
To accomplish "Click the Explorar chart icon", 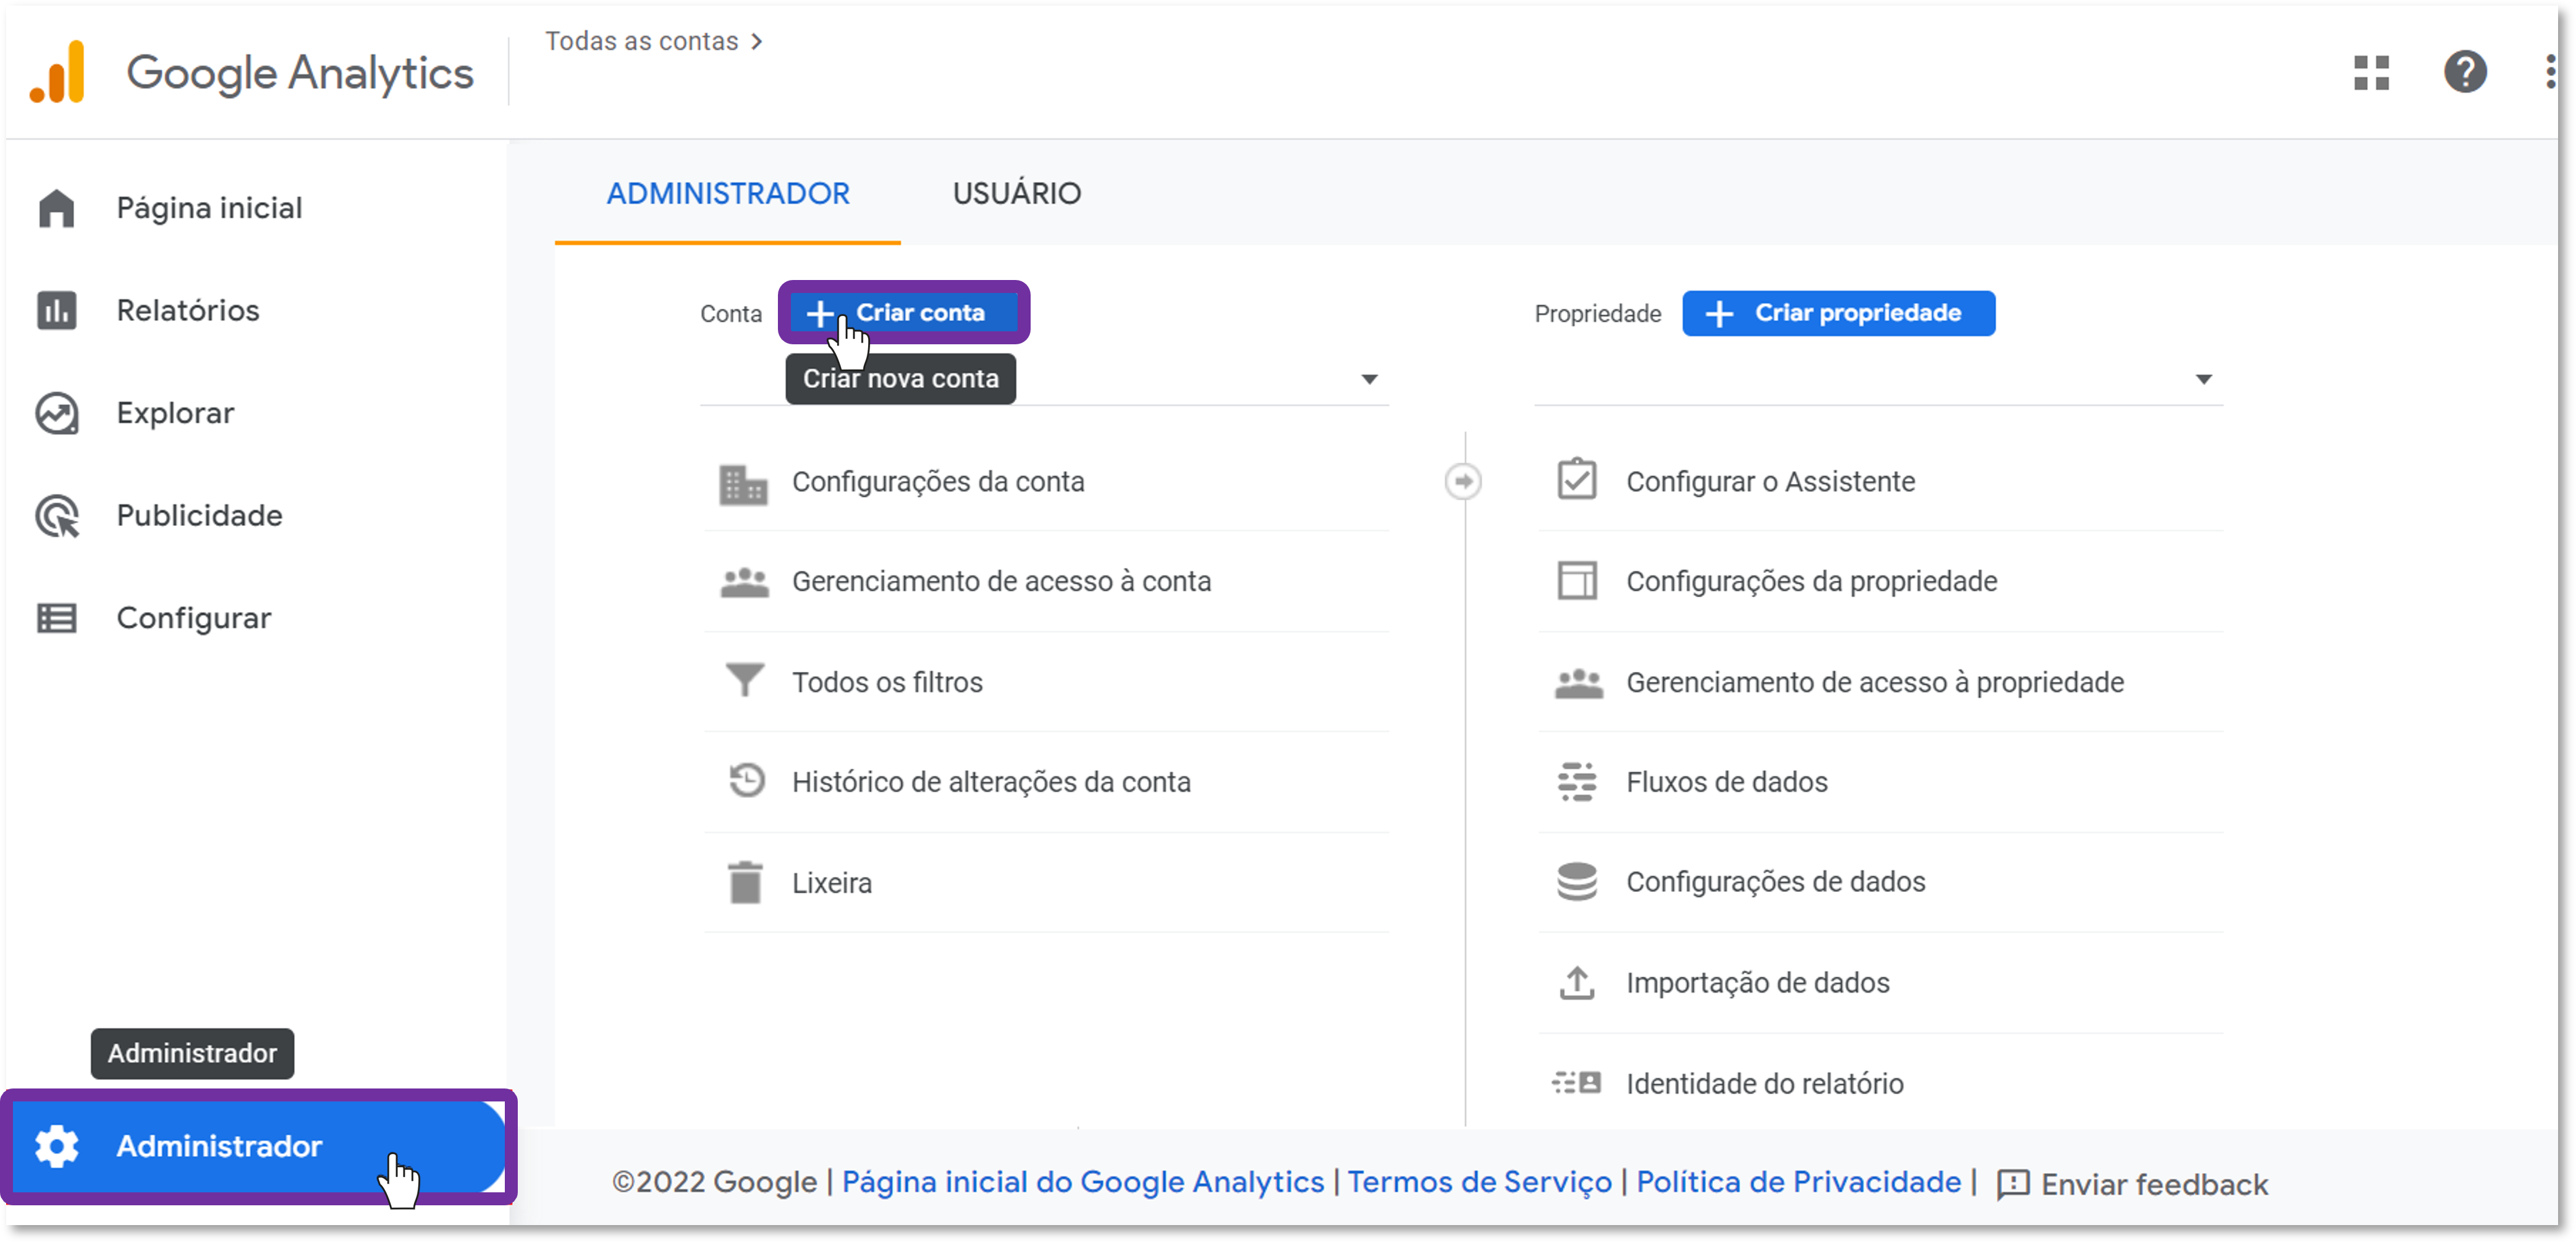I will [56, 413].
